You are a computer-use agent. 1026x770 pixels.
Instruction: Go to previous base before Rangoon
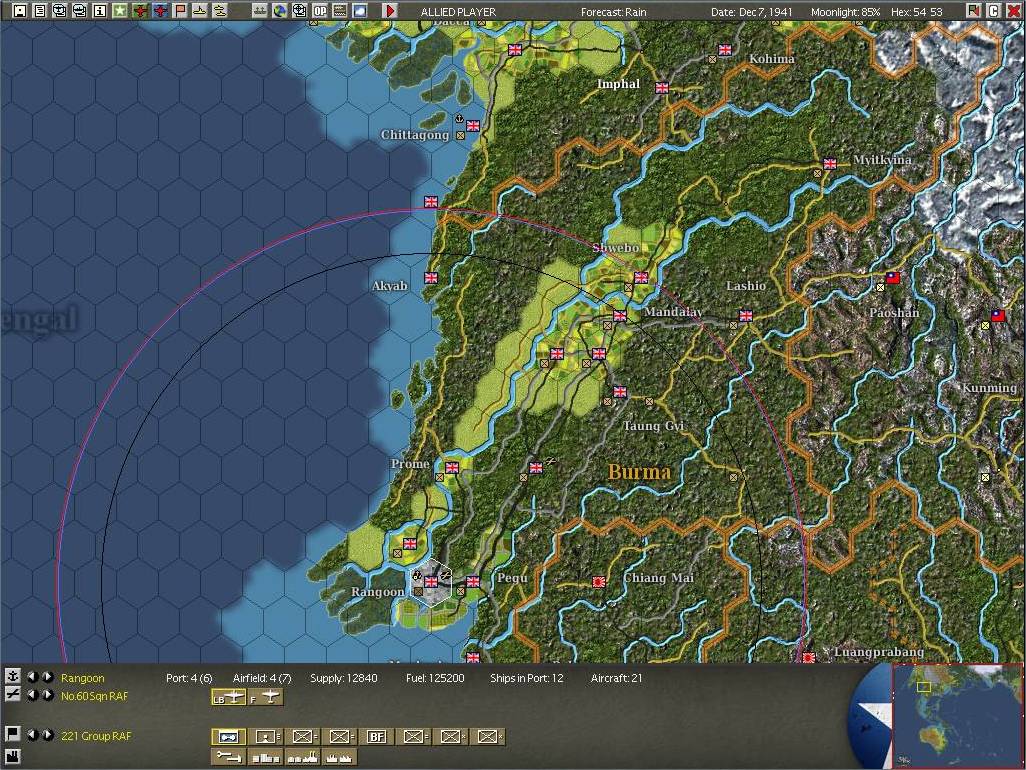click(32, 676)
